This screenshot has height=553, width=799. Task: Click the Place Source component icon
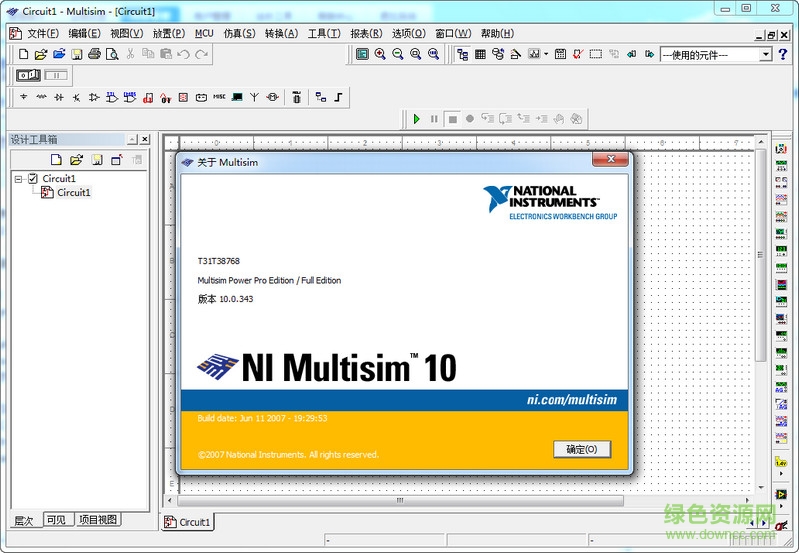[x=23, y=98]
